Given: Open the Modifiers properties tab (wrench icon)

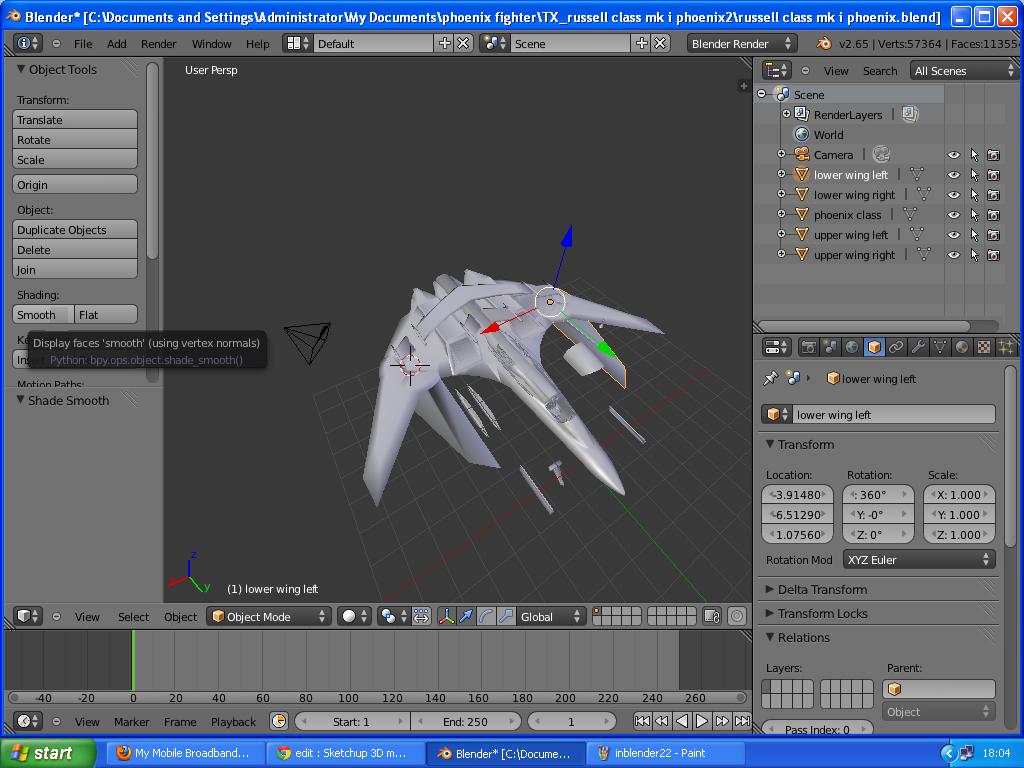Looking at the screenshot, I should (919, 346).
